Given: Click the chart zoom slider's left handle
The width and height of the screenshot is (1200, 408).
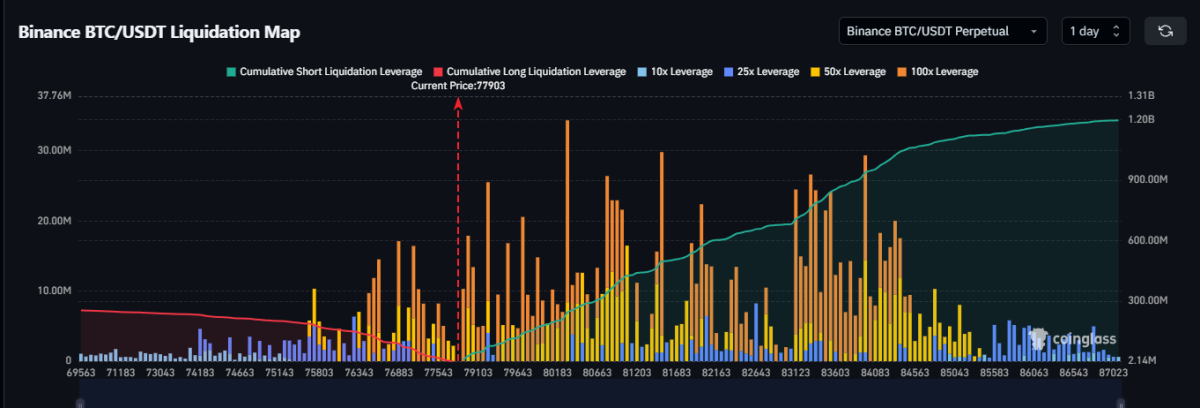Looking at the screenshot, I should [80, 403].
